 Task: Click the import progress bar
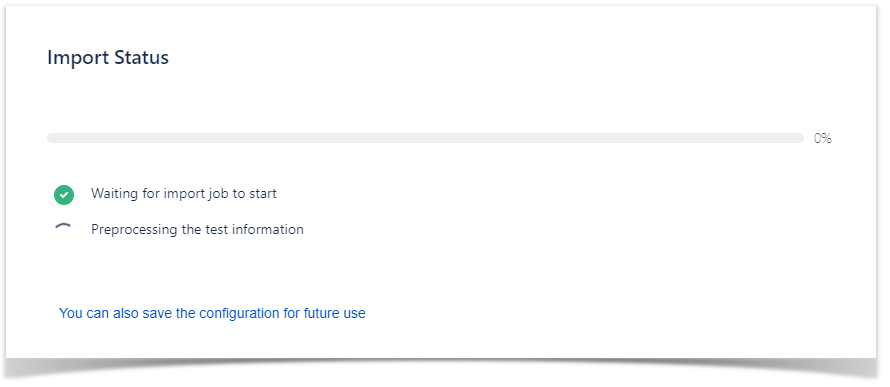[425, 138]
